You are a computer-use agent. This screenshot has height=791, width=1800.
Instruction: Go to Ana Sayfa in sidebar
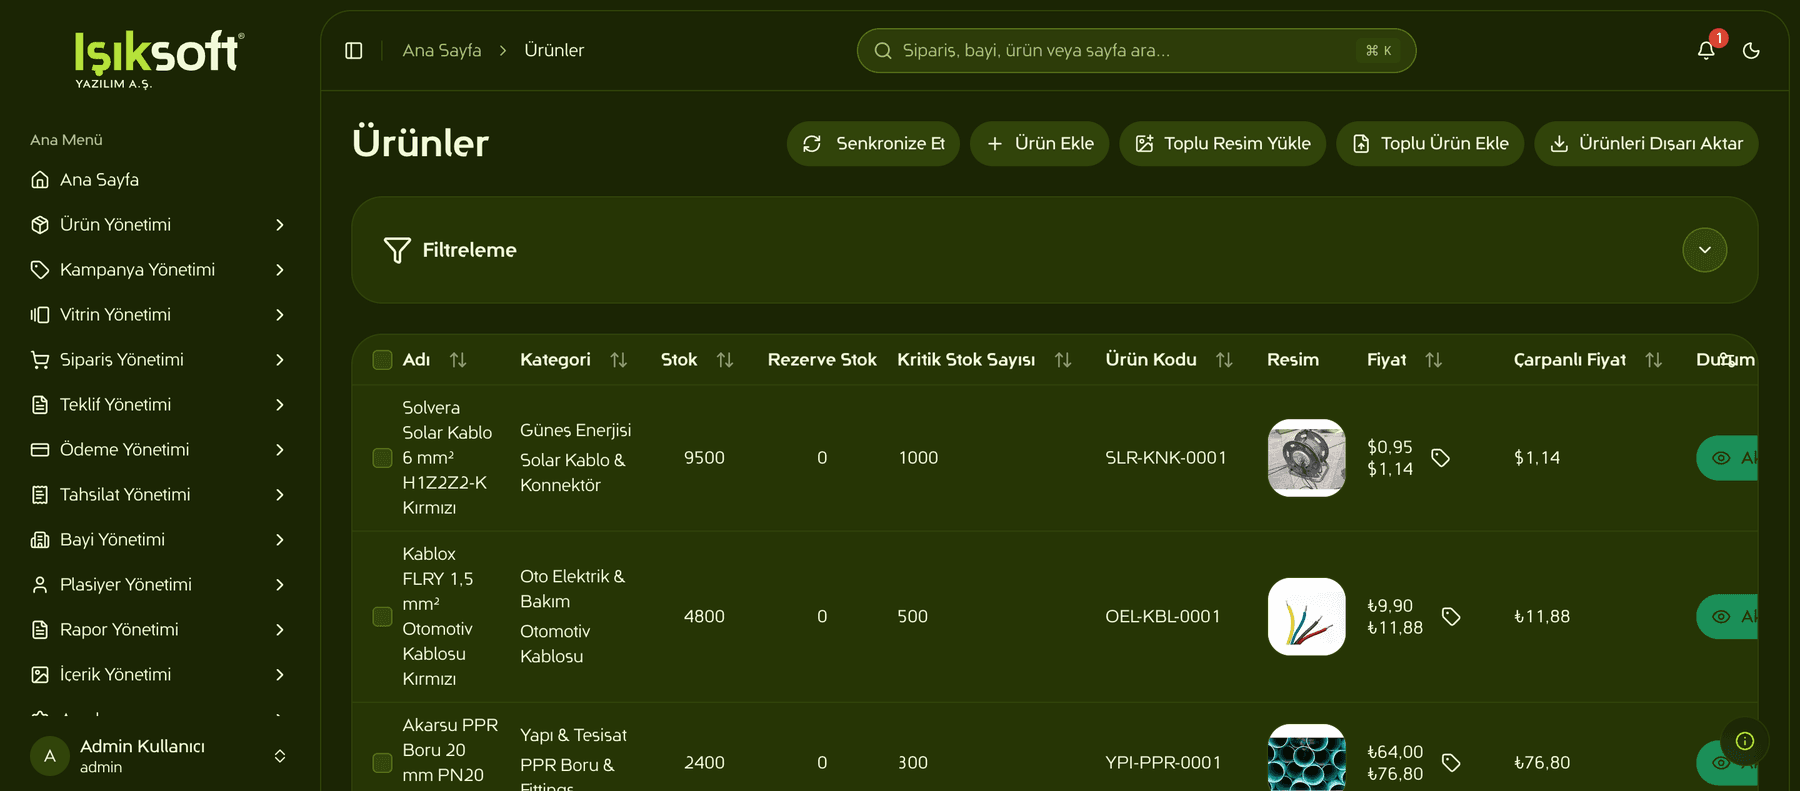[x=160, y=180]
